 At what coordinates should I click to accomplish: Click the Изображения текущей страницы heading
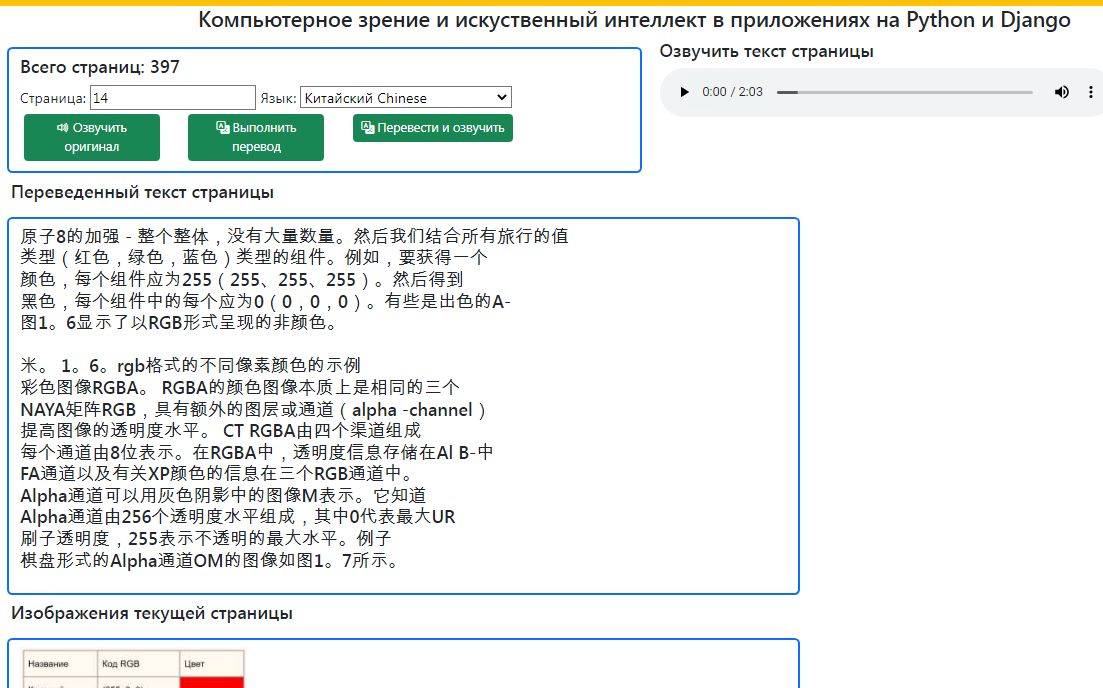(x=152, y=613)
